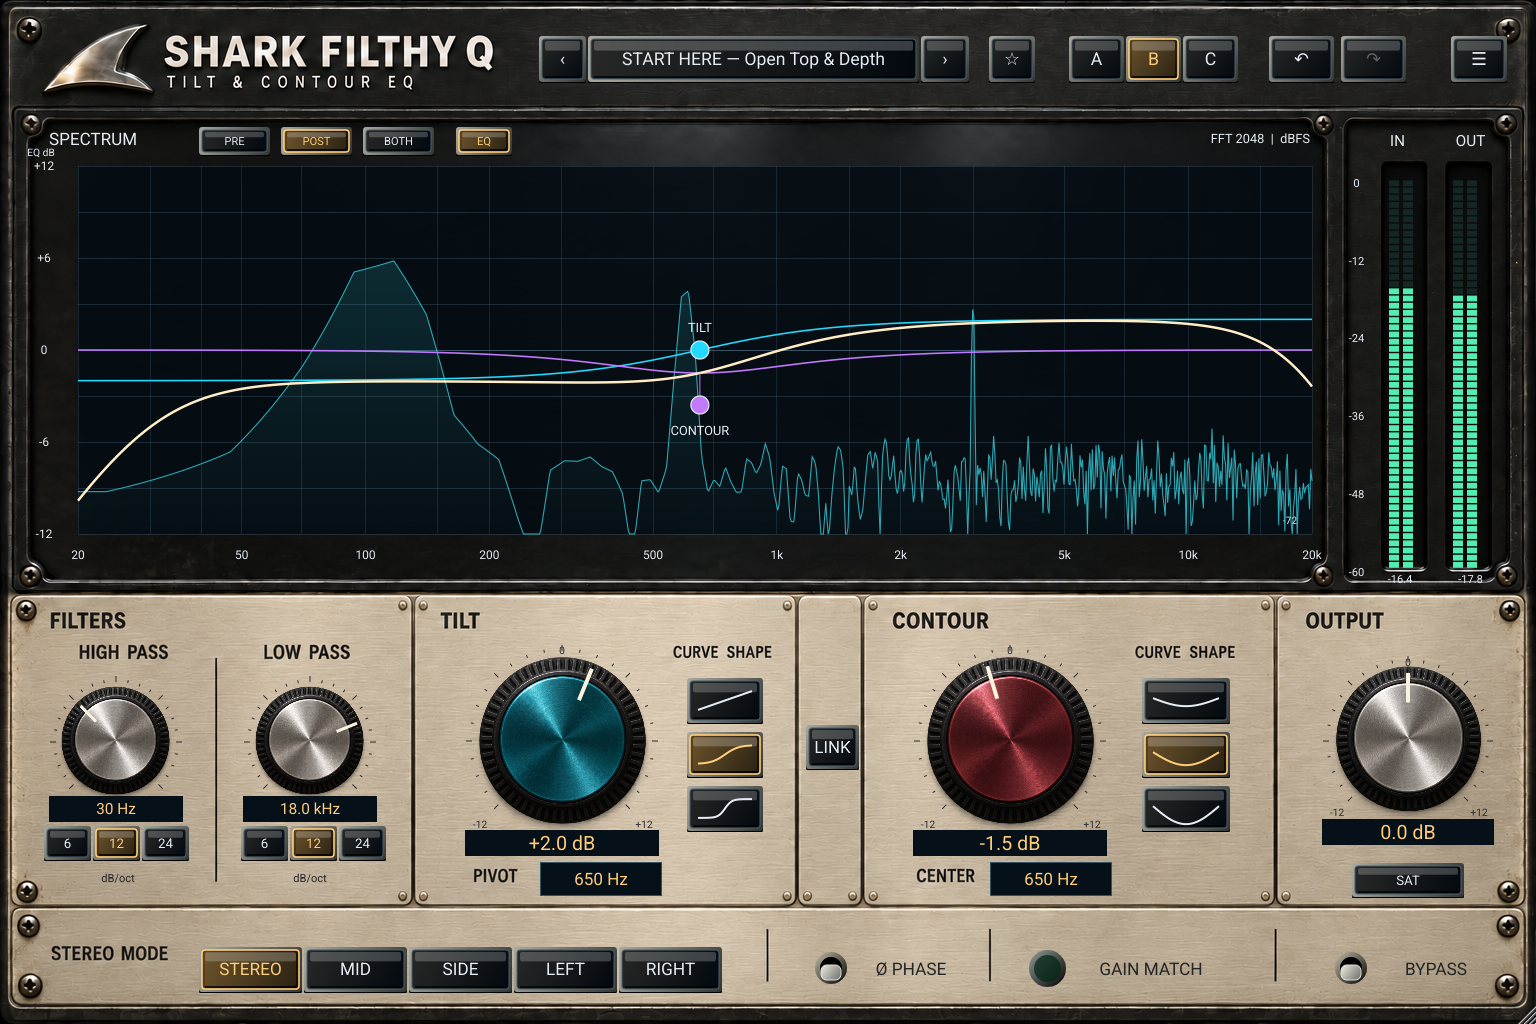Click the 18.0 kHz low pass value field
Image resolution: width=1536 pixels, height=1024 pixels.
point(310,809)
